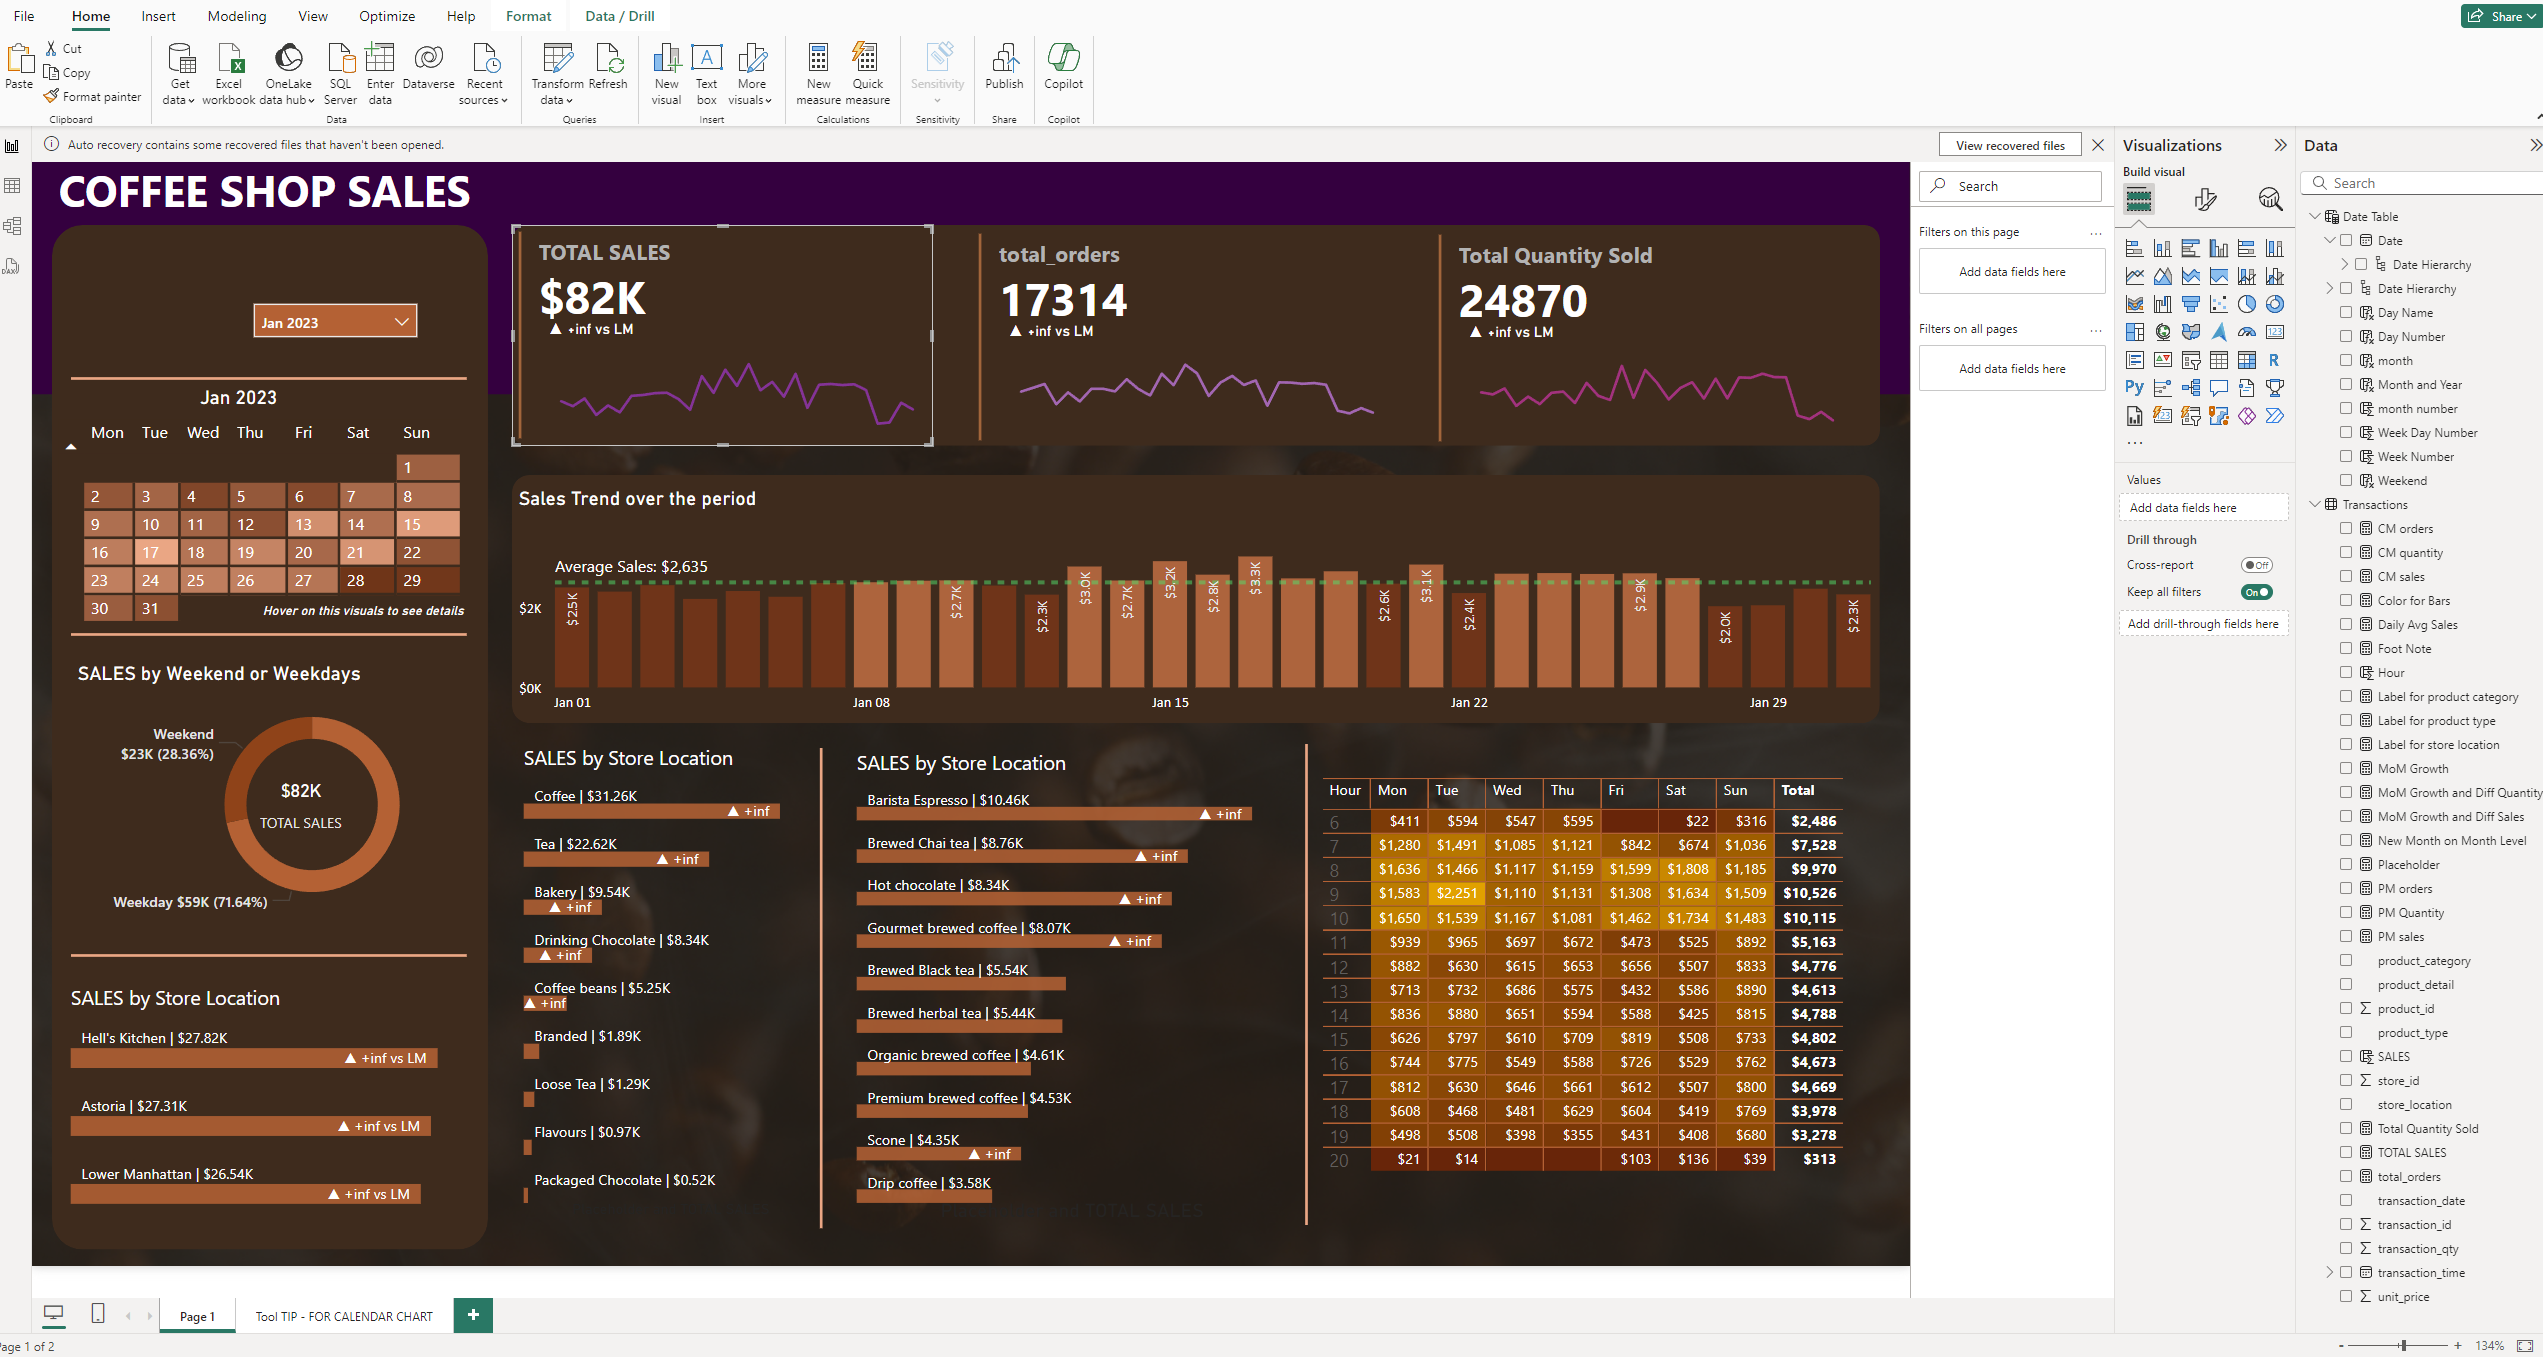
Task: Check the Day Name field checkbox
Action: pos(2346,312)
